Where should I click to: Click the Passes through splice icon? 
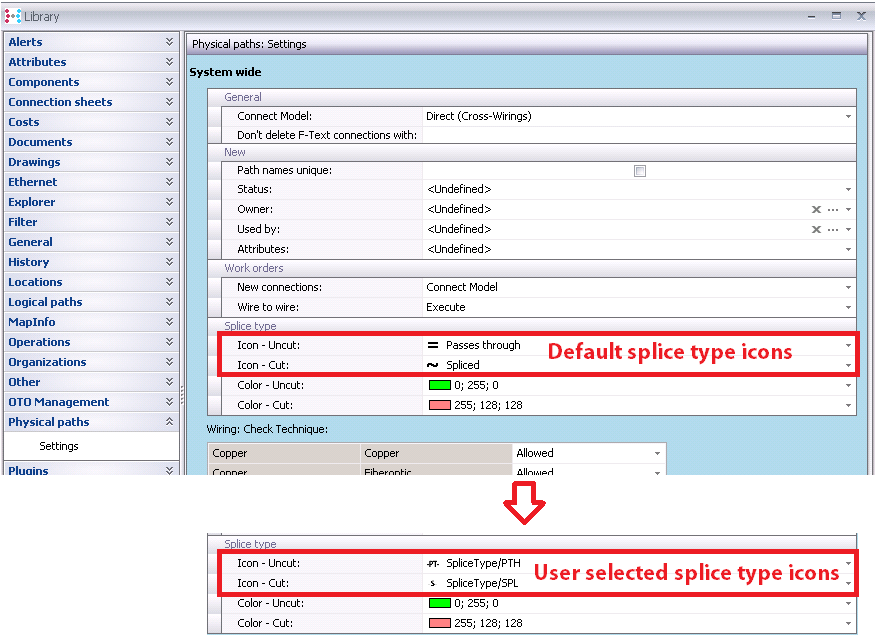433,345
